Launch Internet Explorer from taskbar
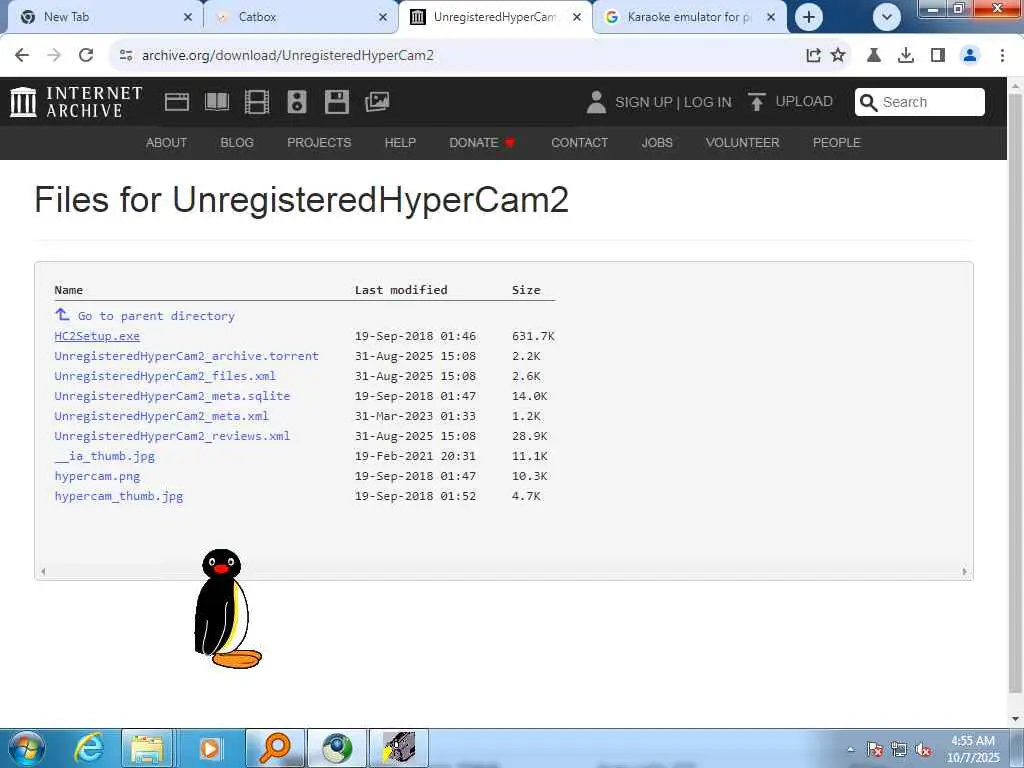The height and width of the screenshot is (768, 1024). (x=89, y=748)
